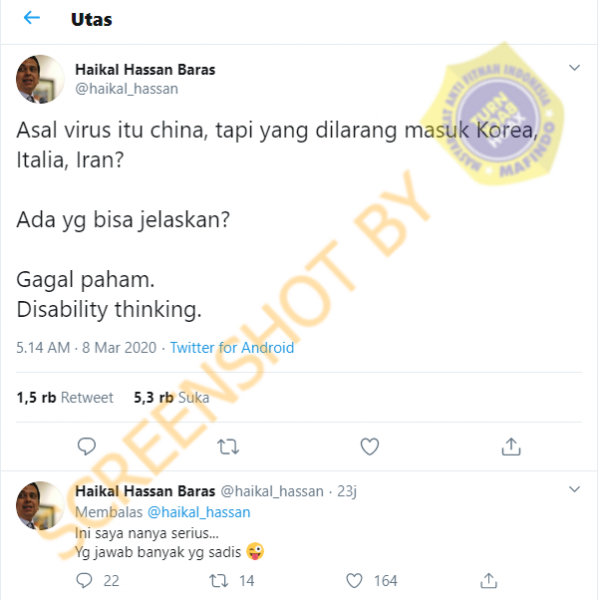Image resolution: width=600 pixels, height=600 pixels.
Task: Open profile photo on main tweet
Action: [x=40, y=79]
